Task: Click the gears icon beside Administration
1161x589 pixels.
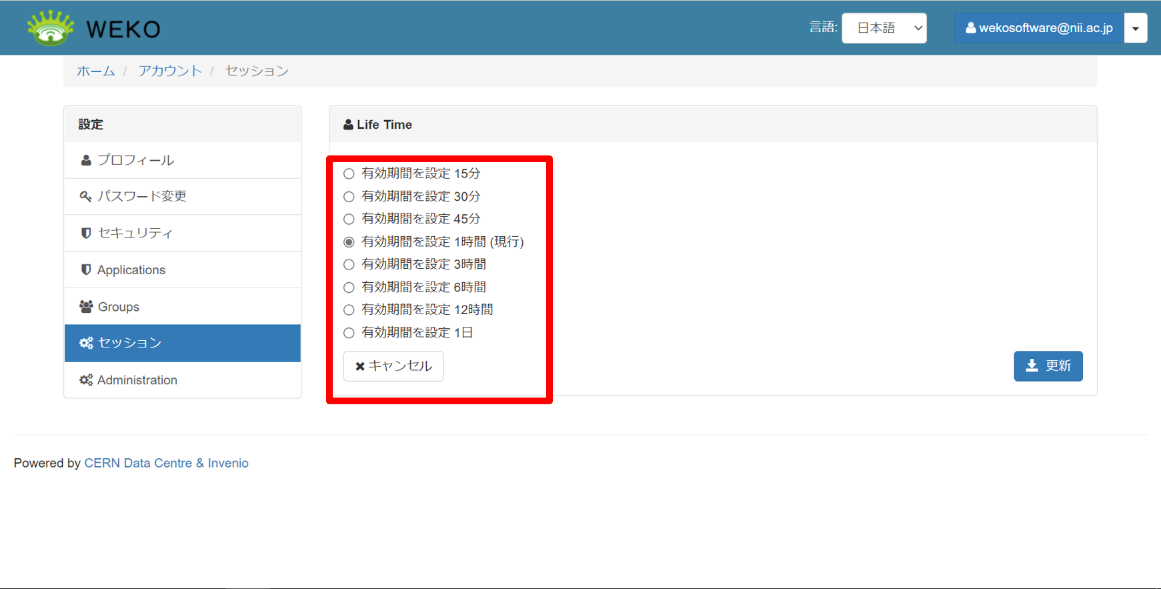Action: 86,380
